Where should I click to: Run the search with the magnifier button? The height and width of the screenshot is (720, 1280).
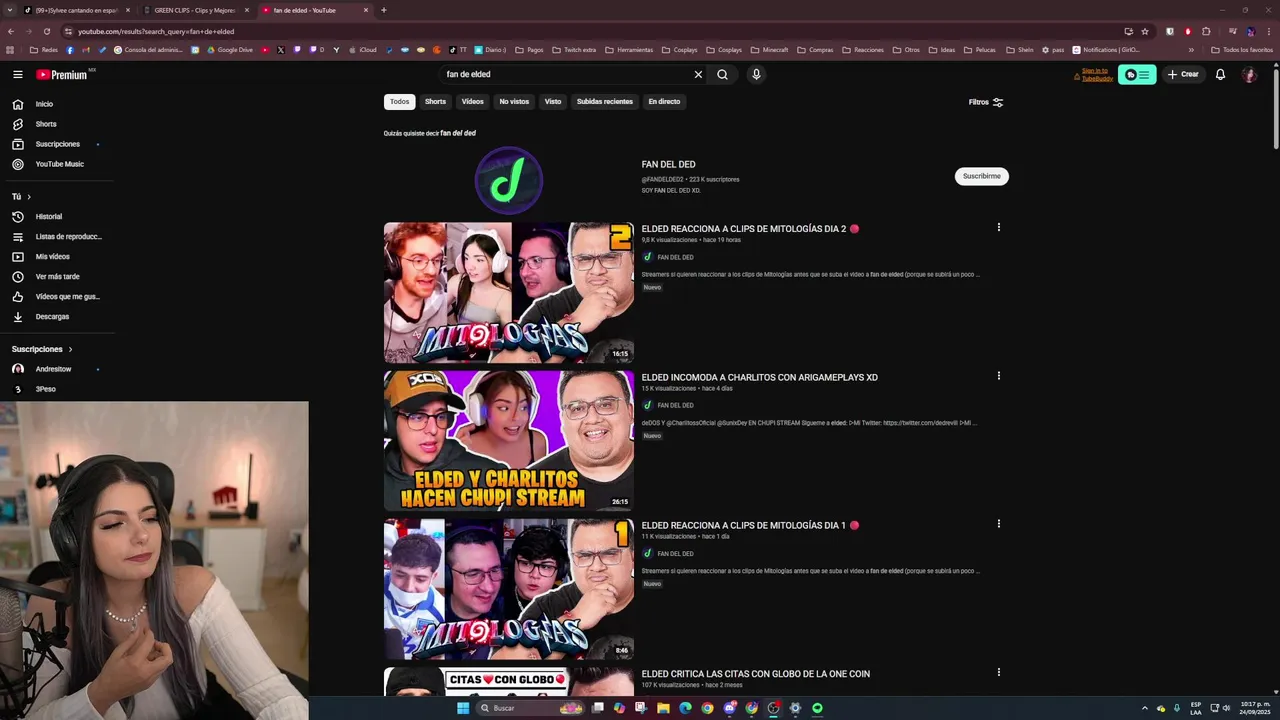click(x=722, y=74)
